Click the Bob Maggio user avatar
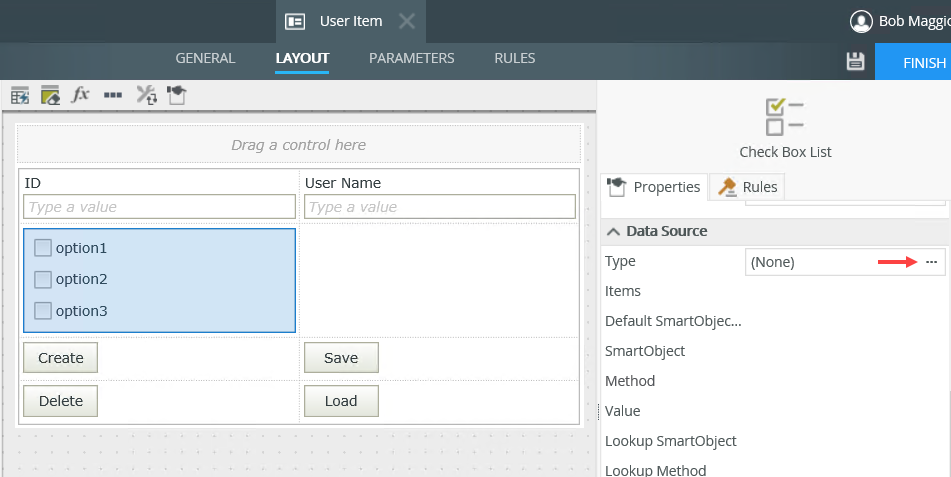Screen dimensions: 951x477 pyautogui.click(x=860, y=21)
